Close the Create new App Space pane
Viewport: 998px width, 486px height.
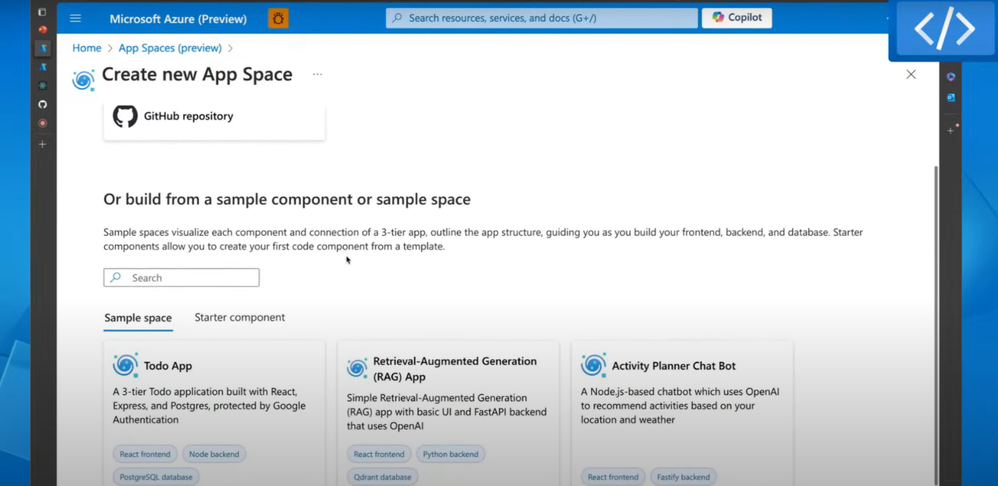(911, 75)
